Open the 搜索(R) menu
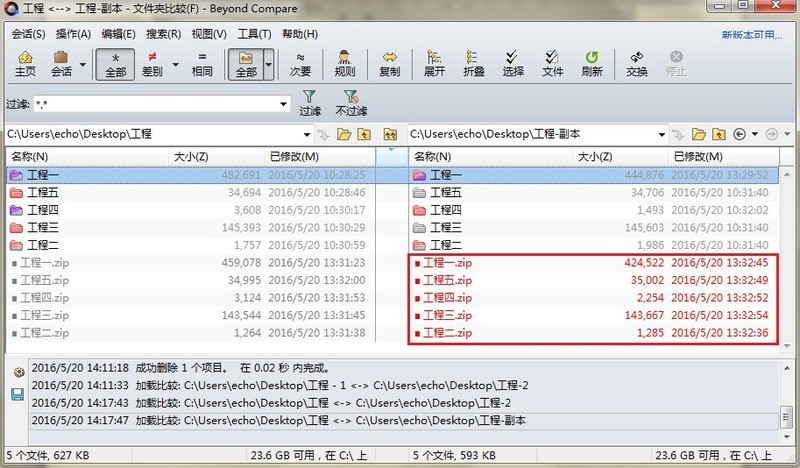This screenshot has width=800, height=468. pyautogui.click(x=163, y=34)
